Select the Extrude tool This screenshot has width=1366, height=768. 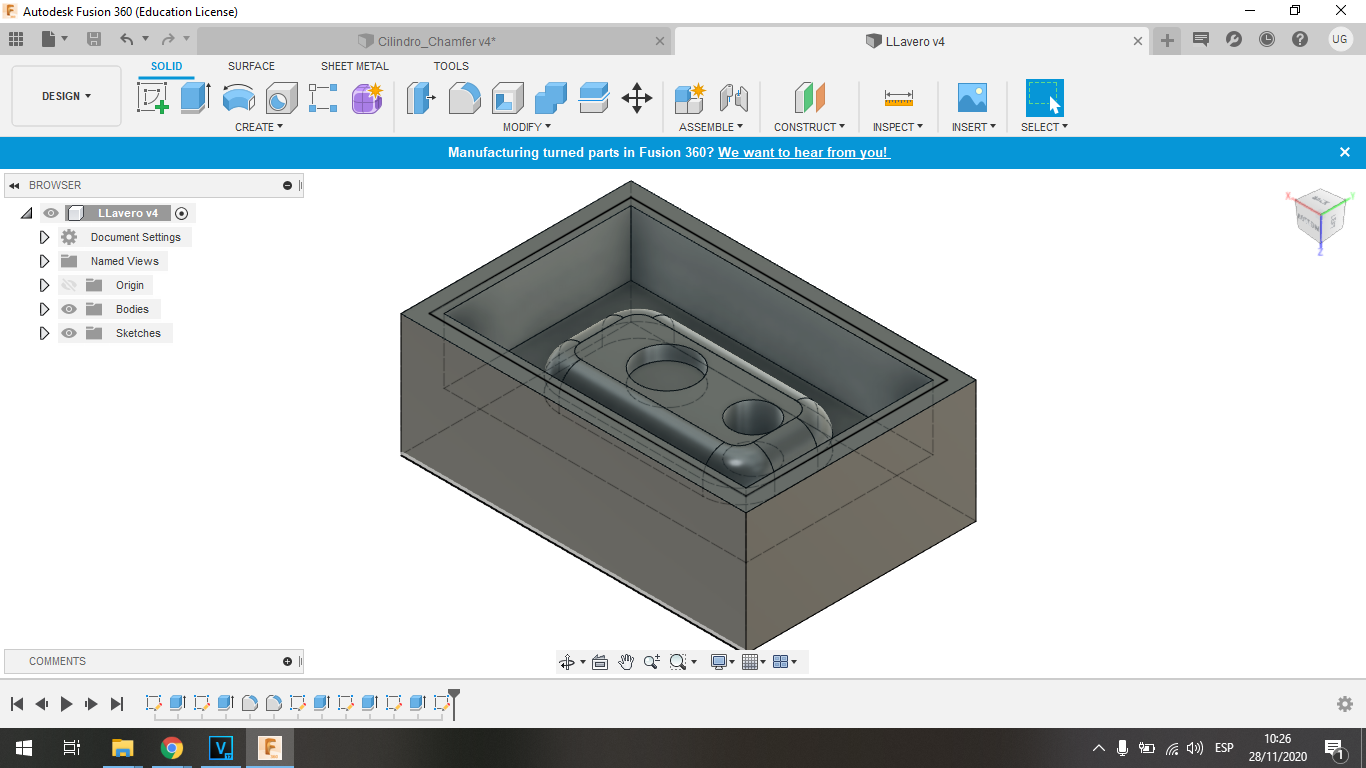[195, 98]
